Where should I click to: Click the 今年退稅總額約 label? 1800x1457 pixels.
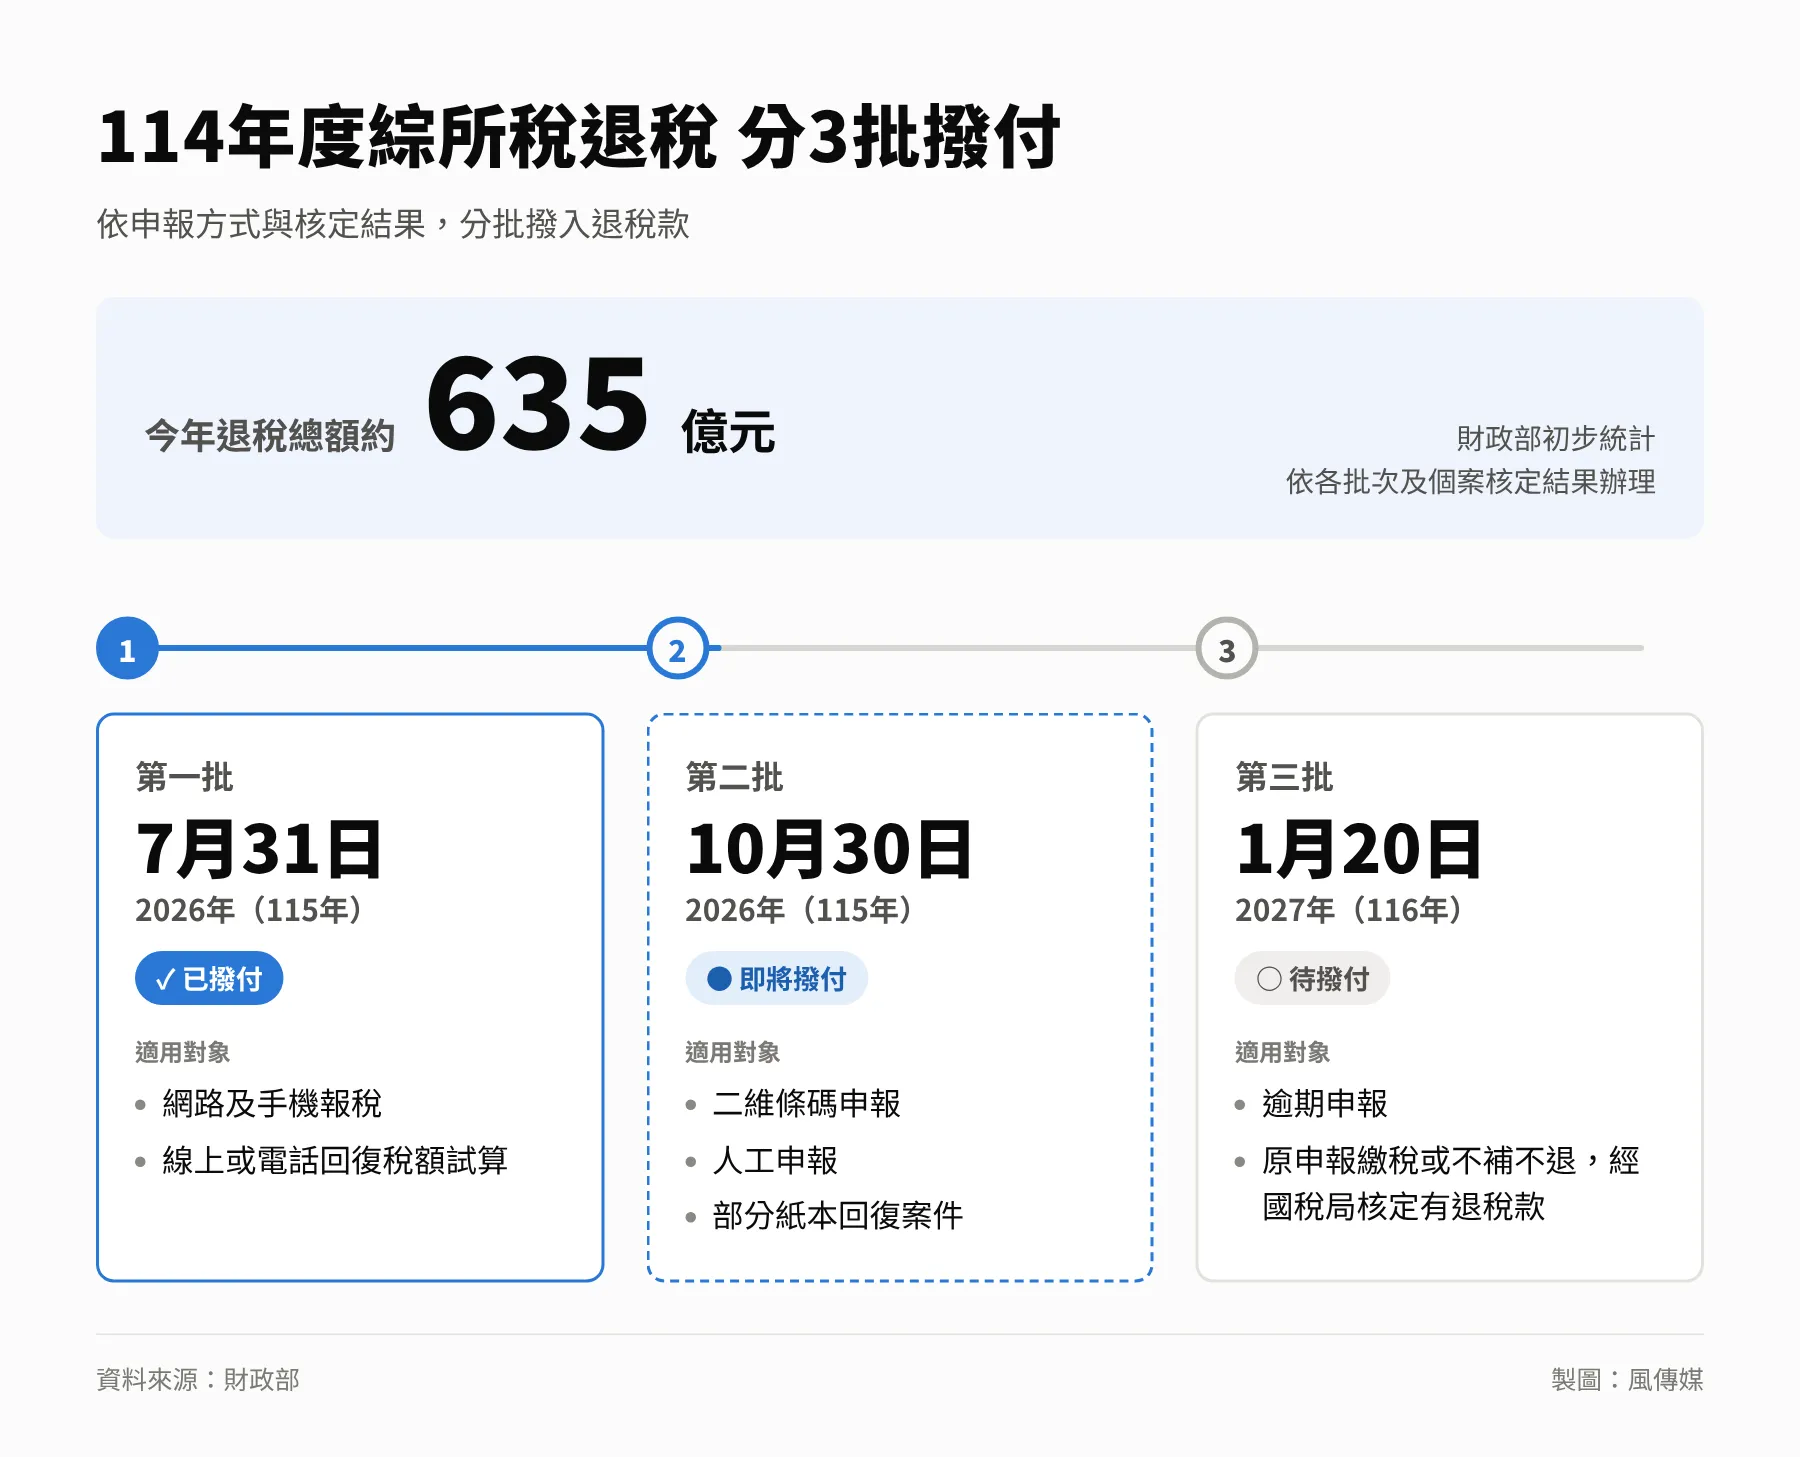point(270,435)
